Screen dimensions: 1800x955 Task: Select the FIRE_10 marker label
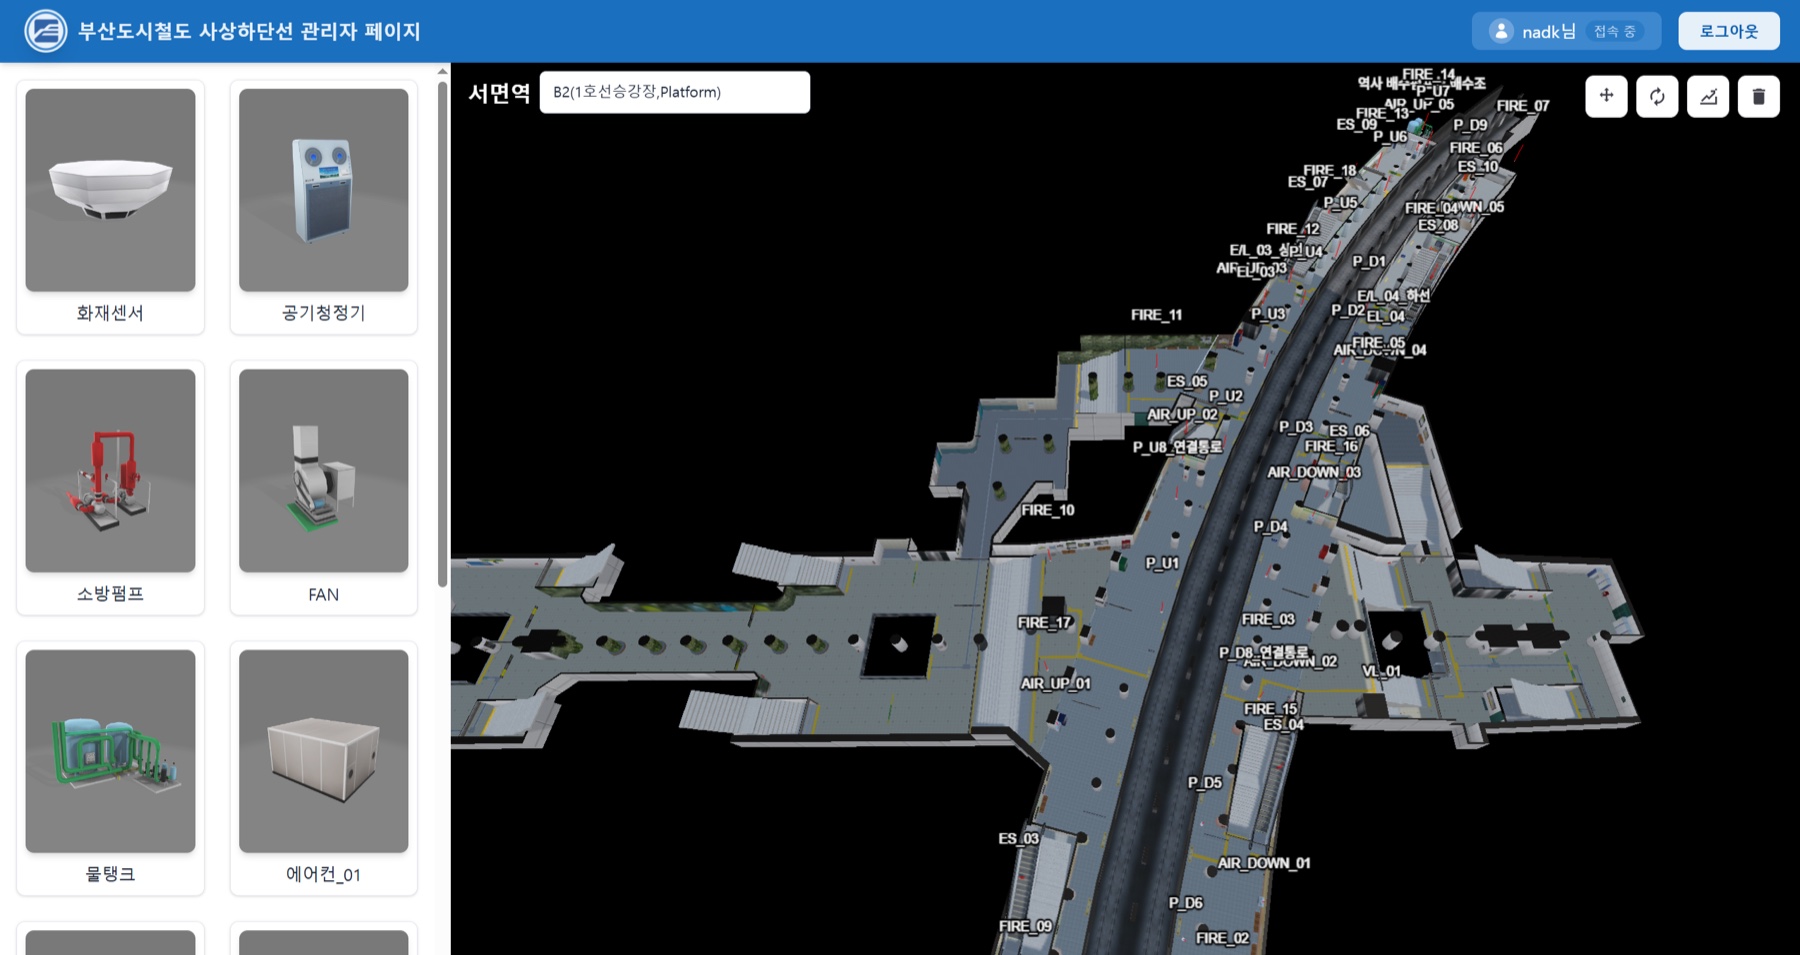point(1048,510)
